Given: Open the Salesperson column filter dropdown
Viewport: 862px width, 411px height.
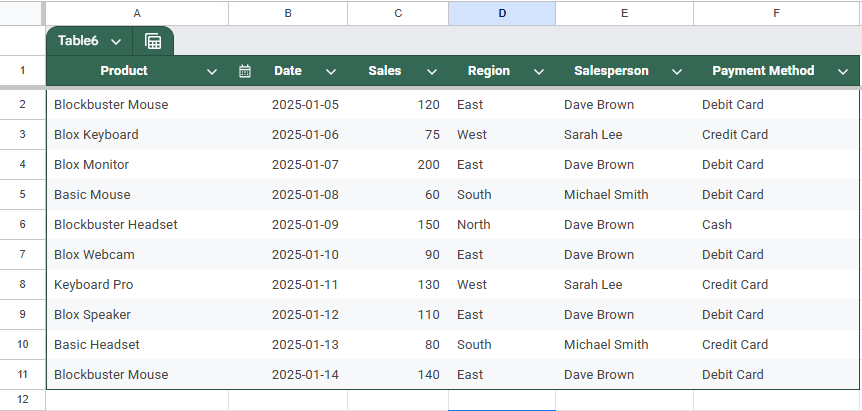Looking at the screenshot, I should coord(677,71).
